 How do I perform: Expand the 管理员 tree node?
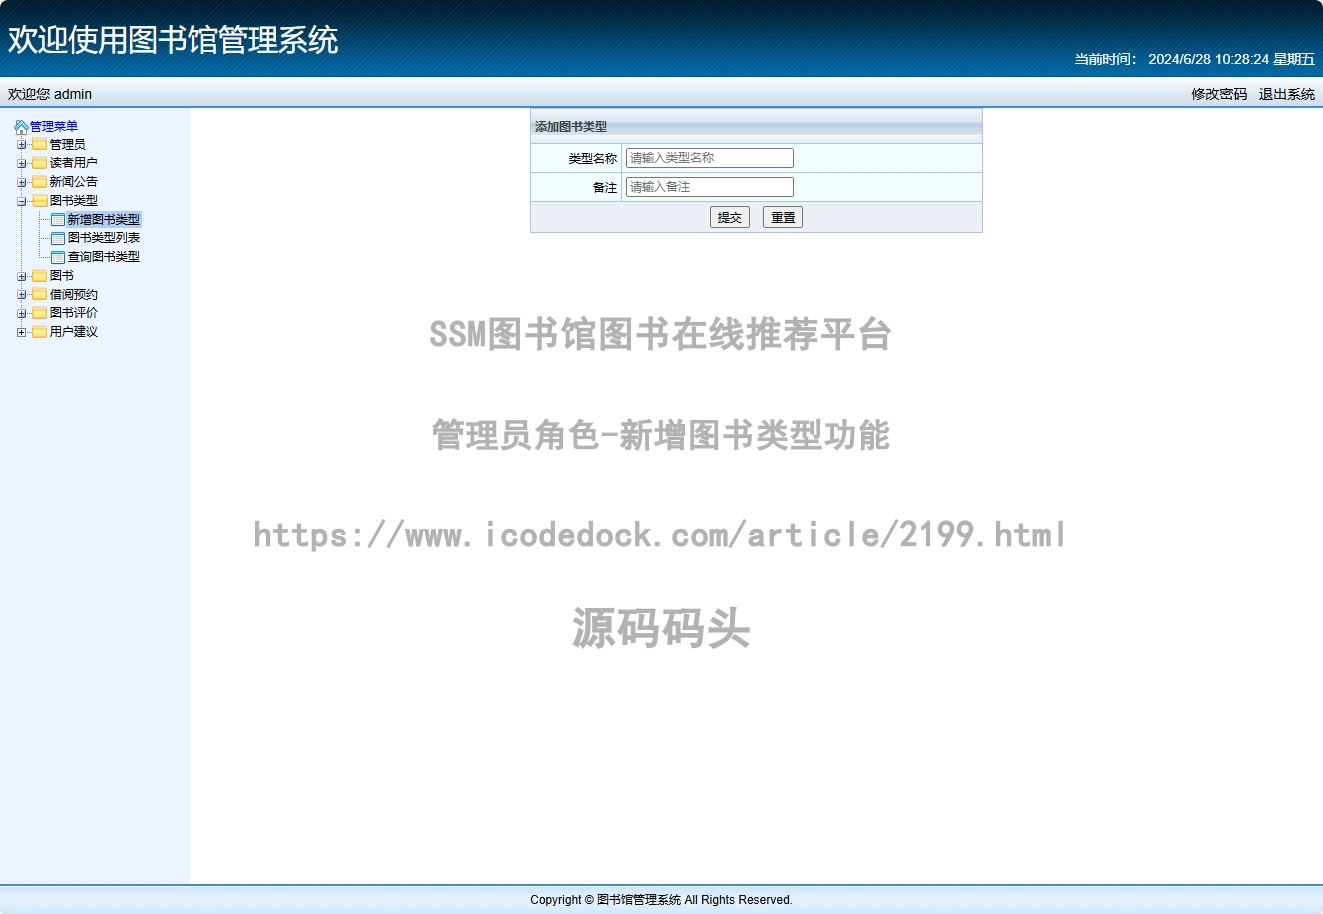pos(22,145)
